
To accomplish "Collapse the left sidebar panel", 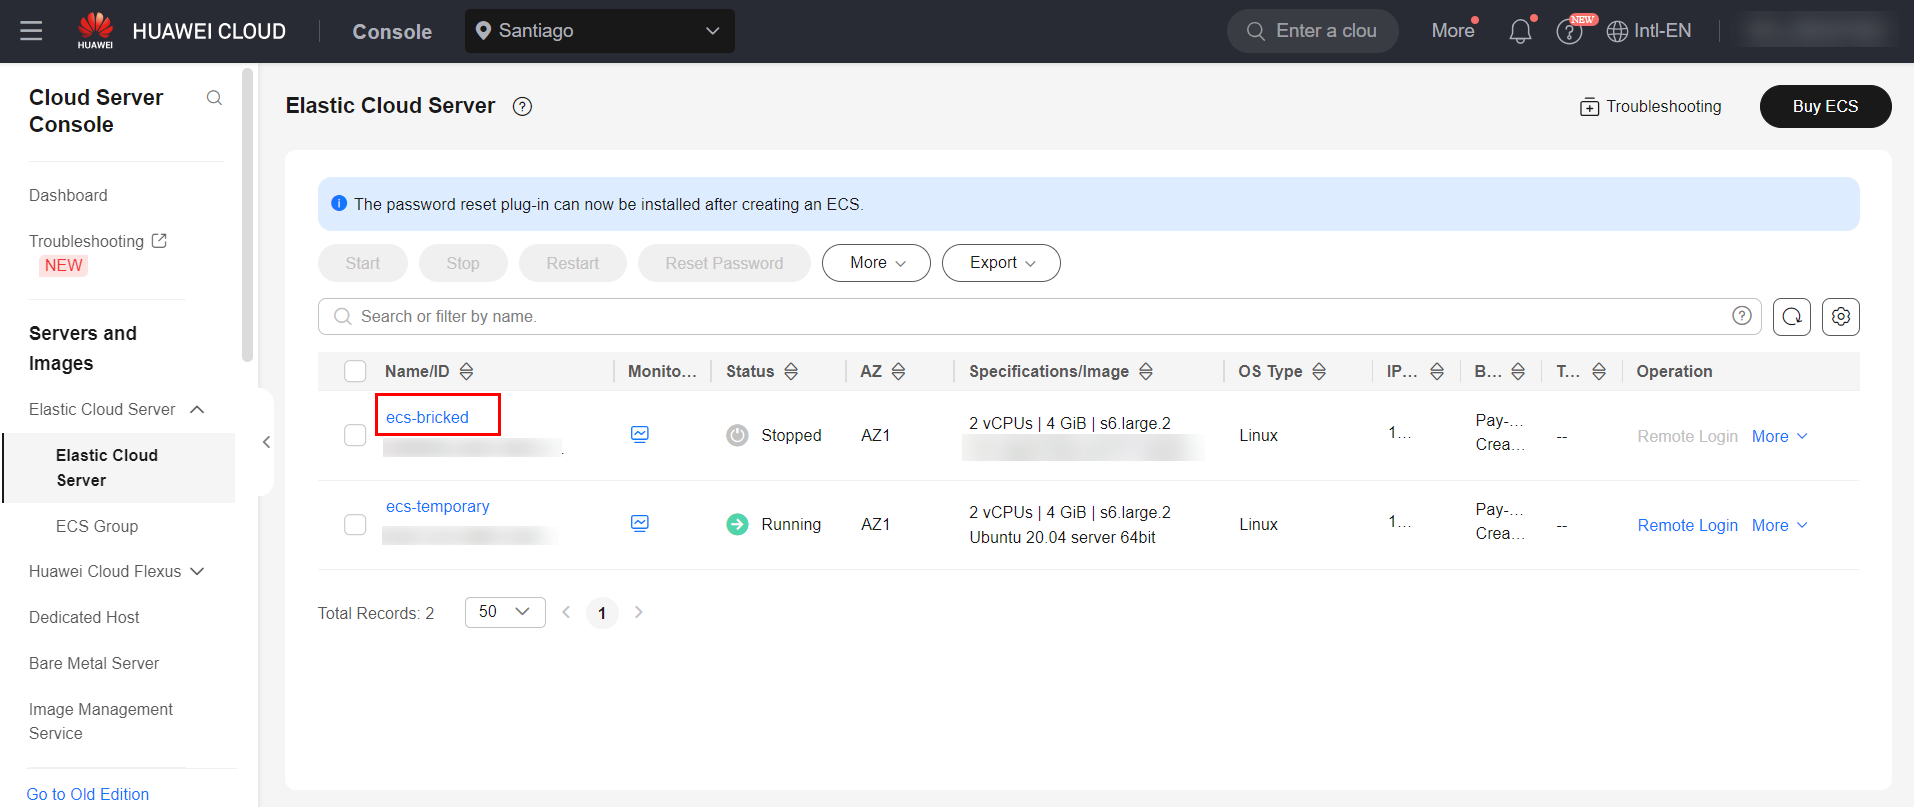I will [266, 442].
